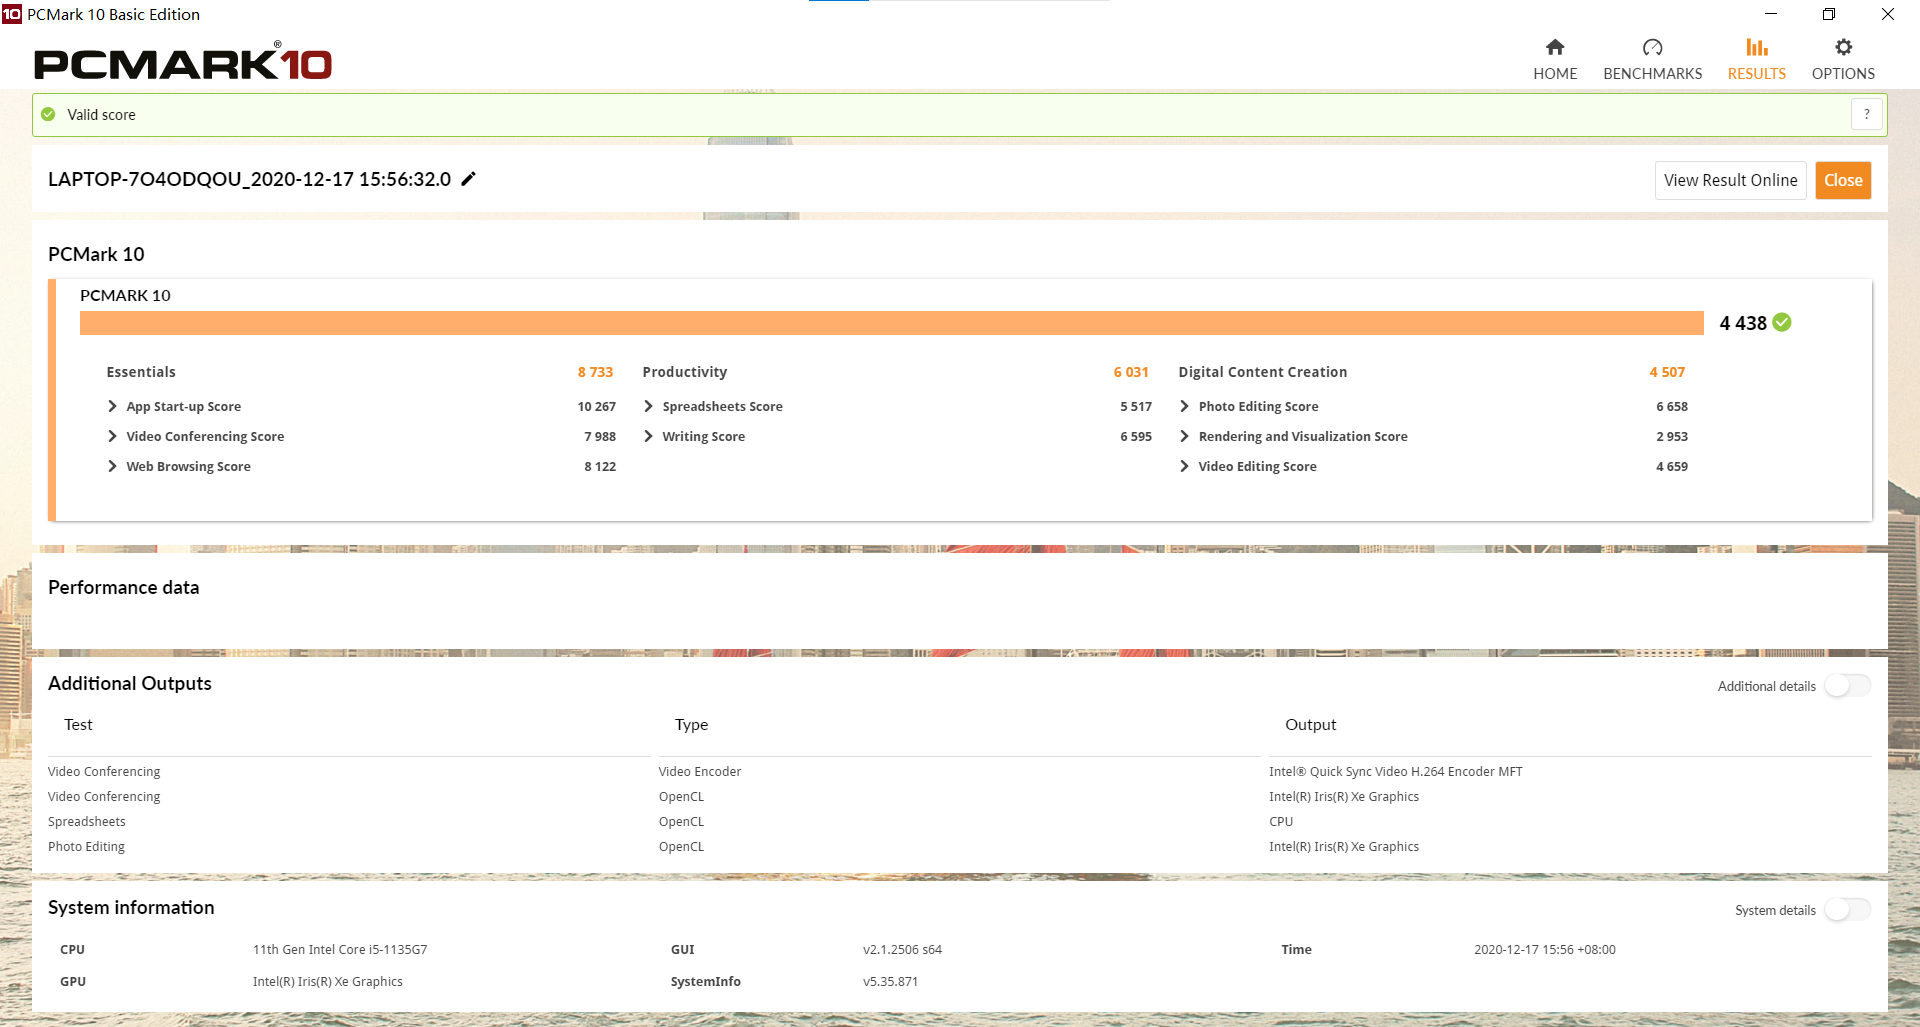Click the Output column header
Image resolution: width=1920 pixels, height=1027 pixels.
click(x=1310, y=724)
